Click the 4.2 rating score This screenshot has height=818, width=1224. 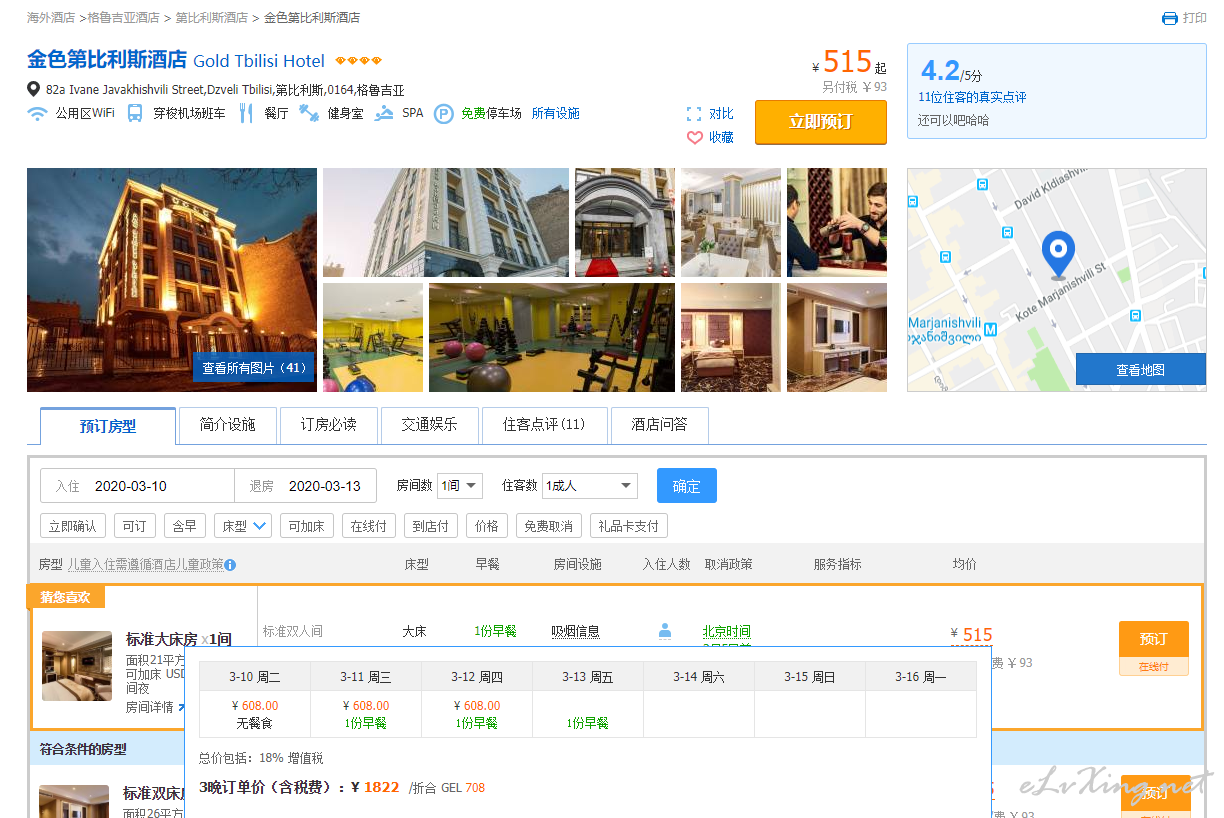pos(940,71)
